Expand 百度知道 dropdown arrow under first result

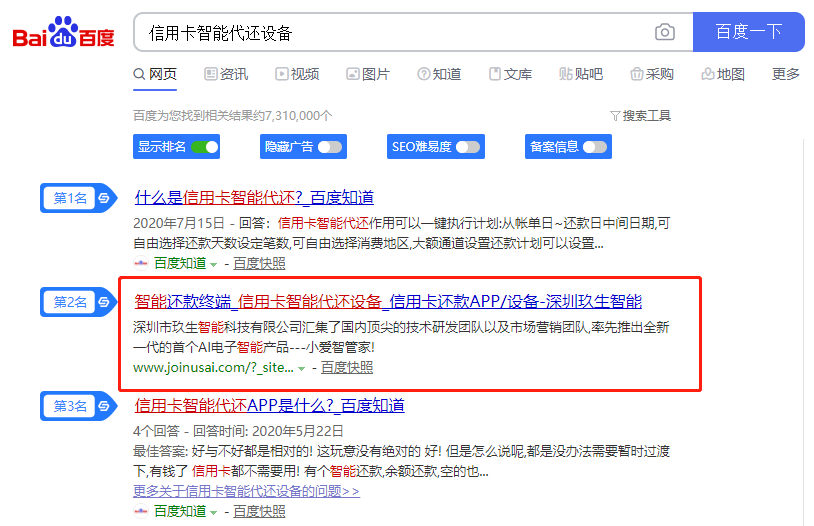213,265
